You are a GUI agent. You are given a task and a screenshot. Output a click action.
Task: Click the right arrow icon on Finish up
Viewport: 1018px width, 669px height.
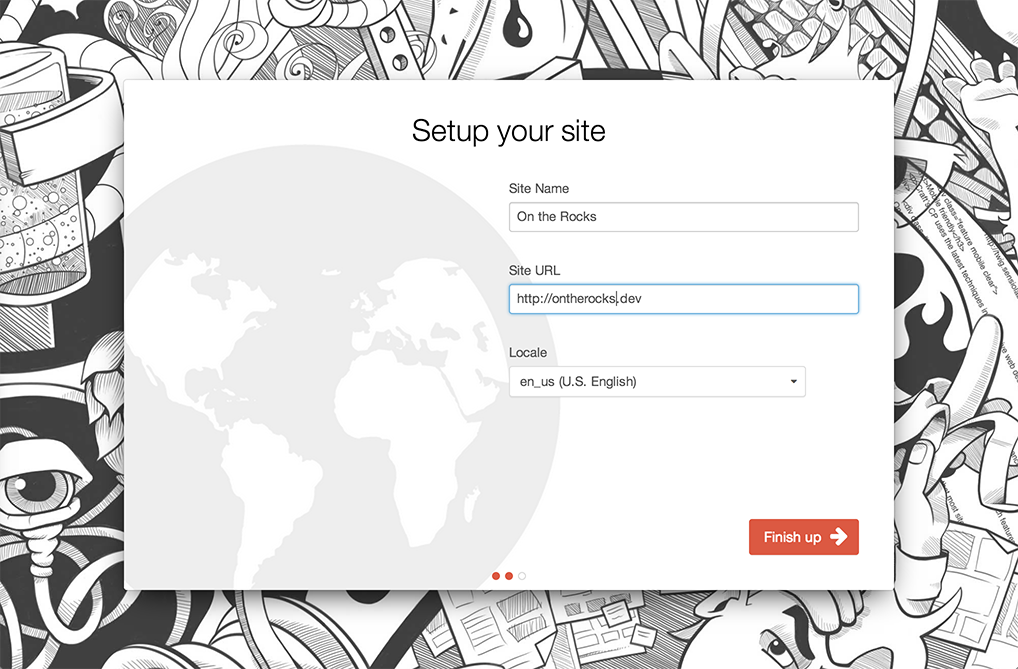point(838,537)
